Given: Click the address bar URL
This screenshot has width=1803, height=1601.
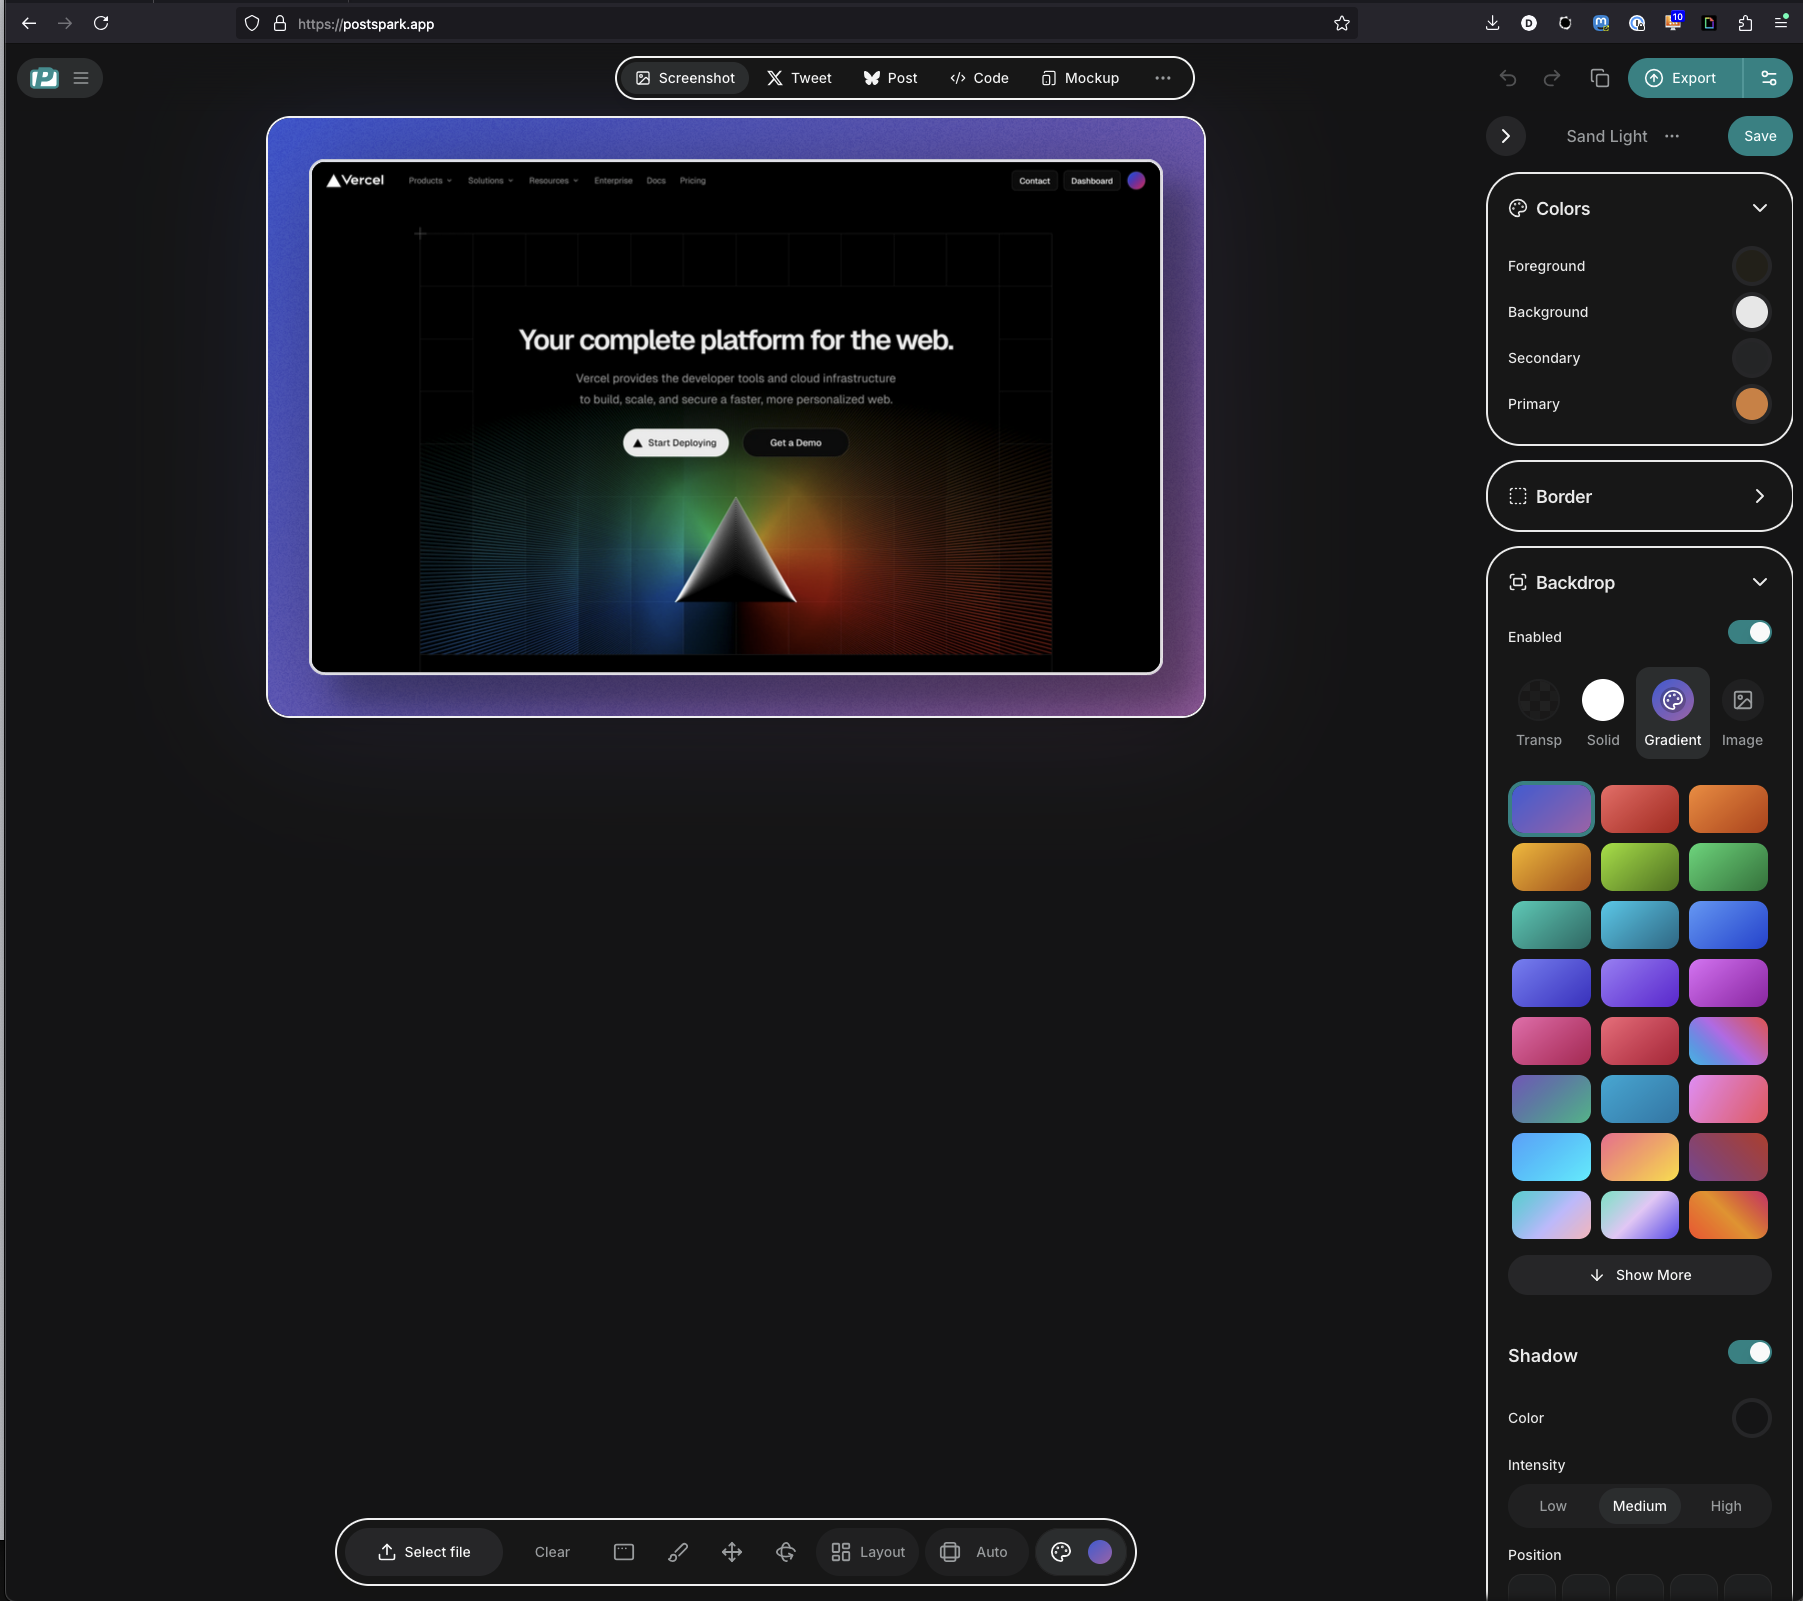Looking at the screenshot, I should [366, 24].
